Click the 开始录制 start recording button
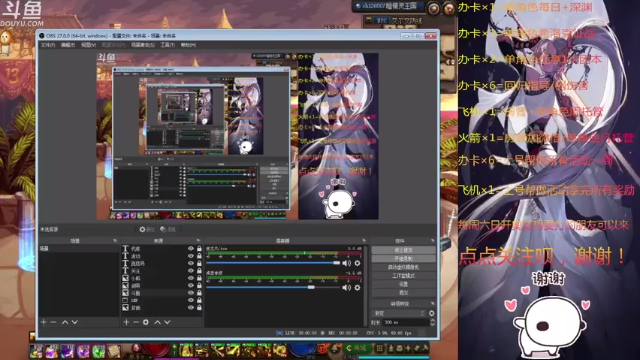 click(x=403, y=259)
